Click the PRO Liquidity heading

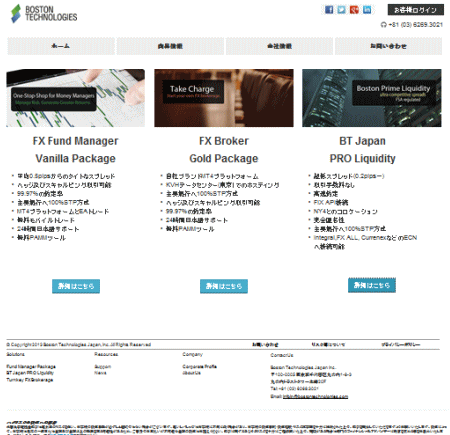click(362, 158)
